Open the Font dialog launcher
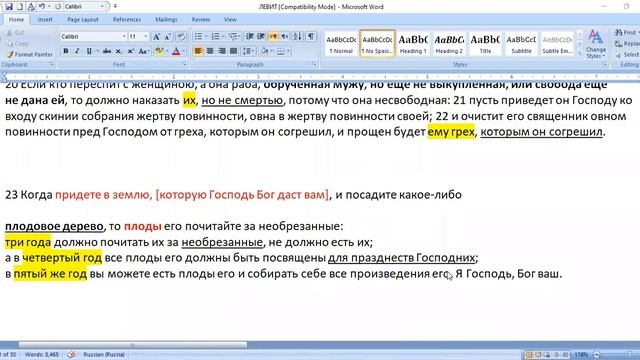The height and width of the screenshot is (360, 640). point(184,64)
